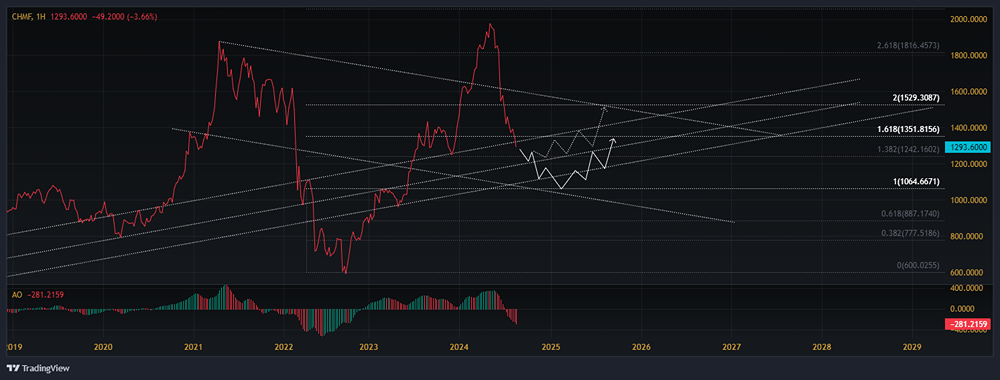Screen dimensions: 1000x380
Task: Click 2020 on time axis
Action: coord(103,347)
